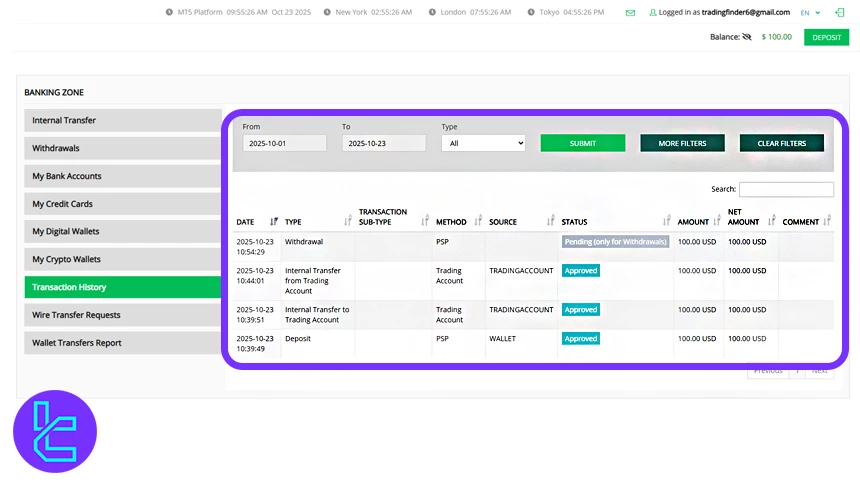Sort by COMMENT column sort icon
Viewport: 860px width, 484px height.
tap(827, 221)
